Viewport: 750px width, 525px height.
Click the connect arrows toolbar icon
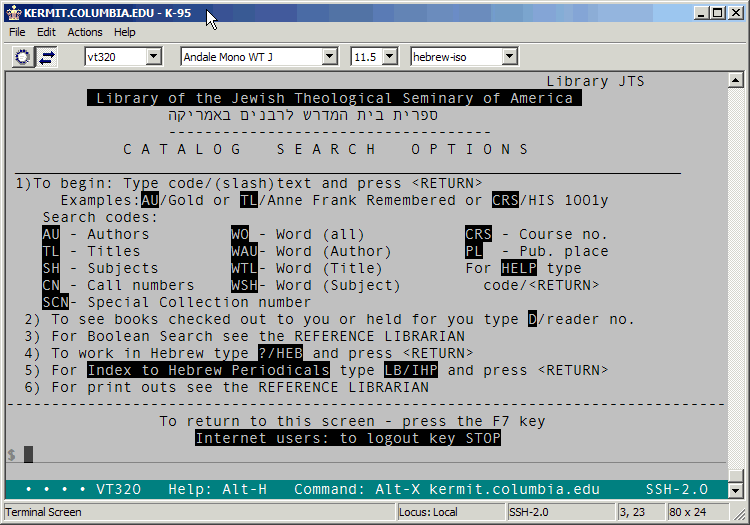pos(46,57)
